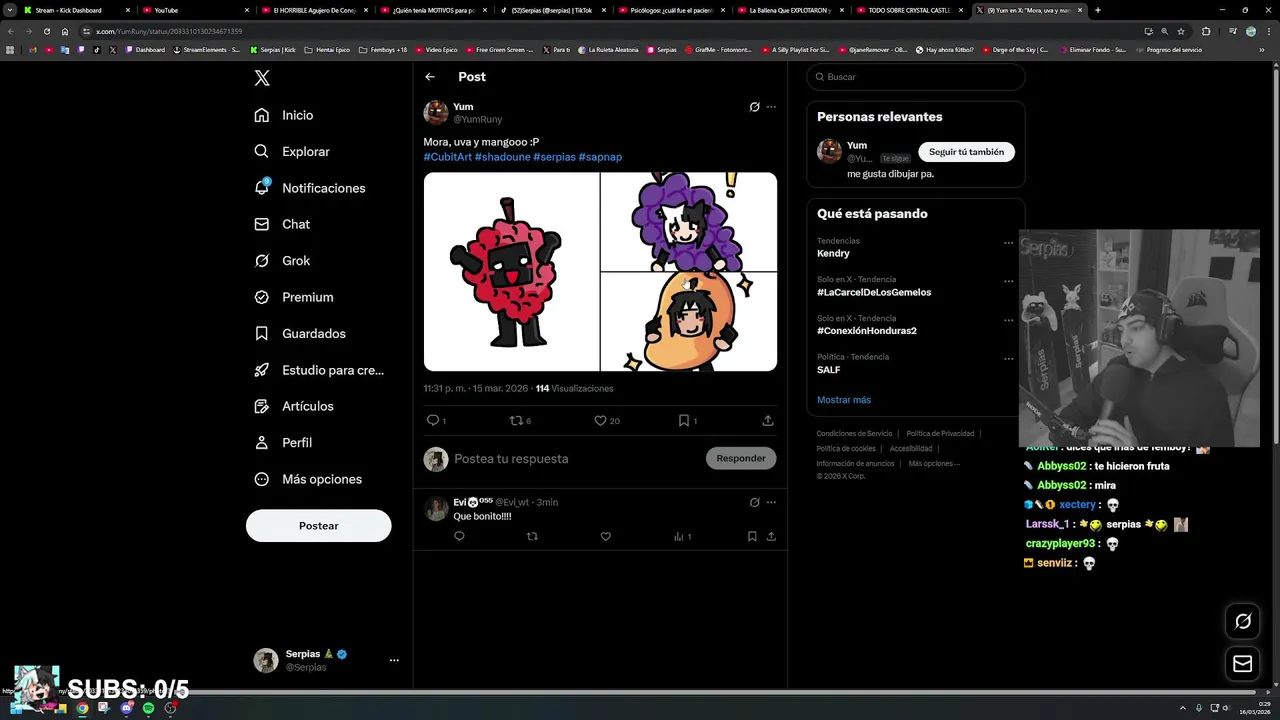Switch to Stream - Kick Dashboard tab

tap(78, 10)
